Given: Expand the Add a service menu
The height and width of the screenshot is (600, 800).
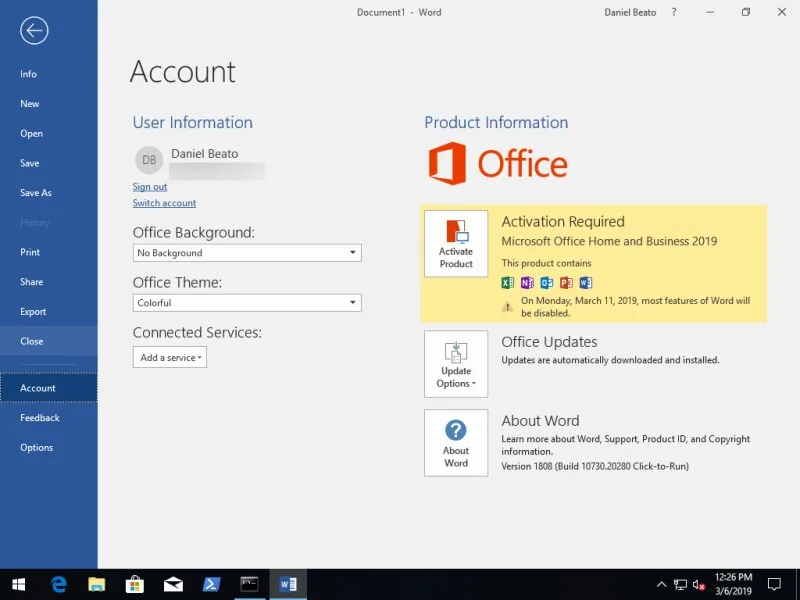Looking at the screenshot, I should pyautogui.click(x=169, y=356).
